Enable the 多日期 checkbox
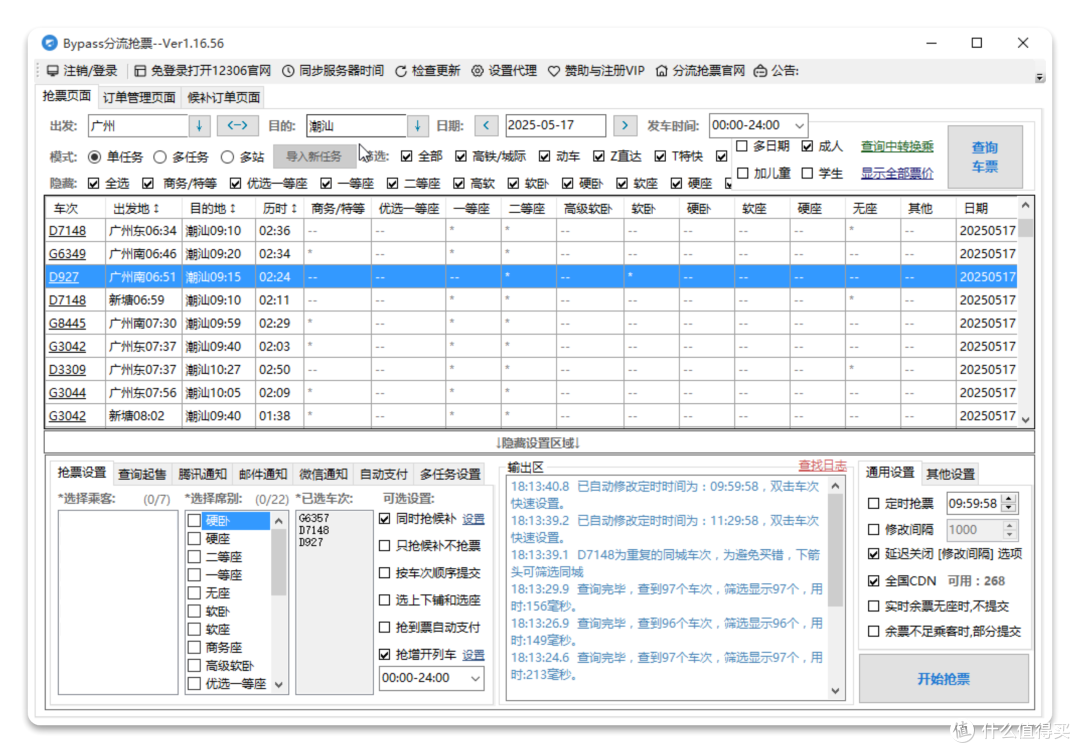Viewport: 1080px width, 753px height. [742, 146]
